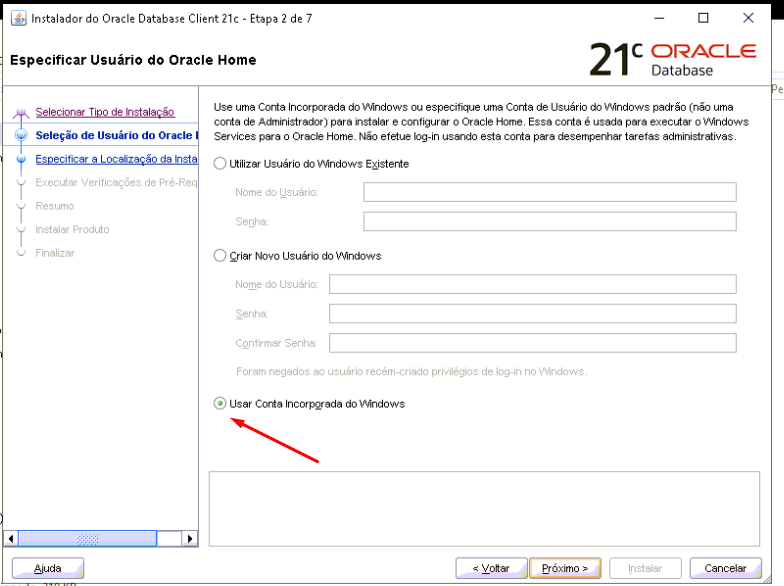The width and height of the screenshot is (784, 586).
Task: Click the Especificar Usuário do Oracle Home heading
Action: click(133, 60)
